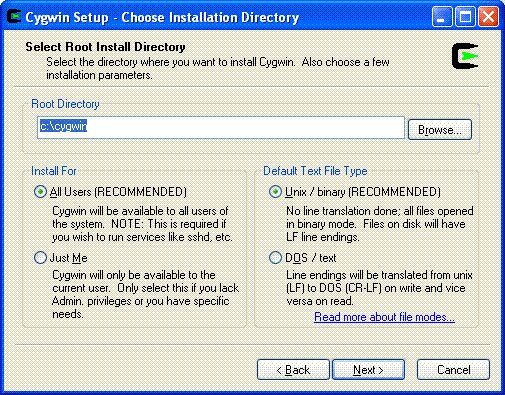Cancel the Cygwin installation
Image resolution: width=505 pixels, height=395 pixels.
[453, 370]
